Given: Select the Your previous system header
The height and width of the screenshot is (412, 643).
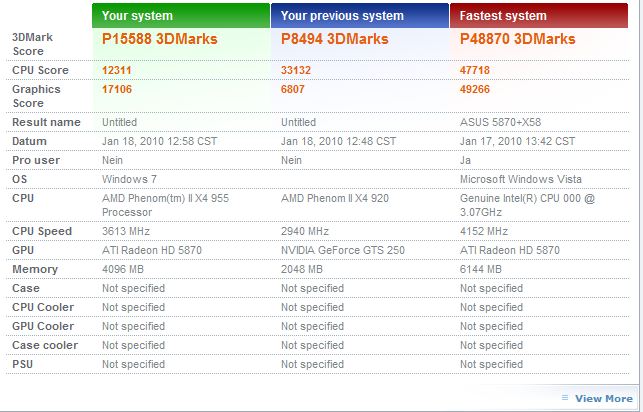Looking at the screenshot, I should [x=360, y=16].
